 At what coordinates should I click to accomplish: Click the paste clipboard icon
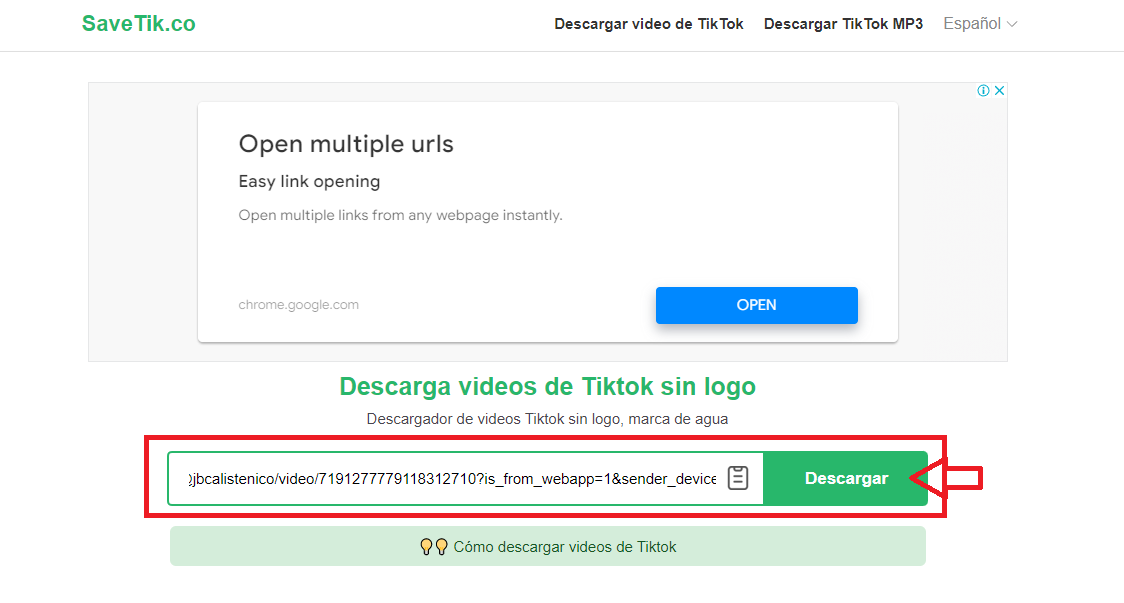[738, 478]
